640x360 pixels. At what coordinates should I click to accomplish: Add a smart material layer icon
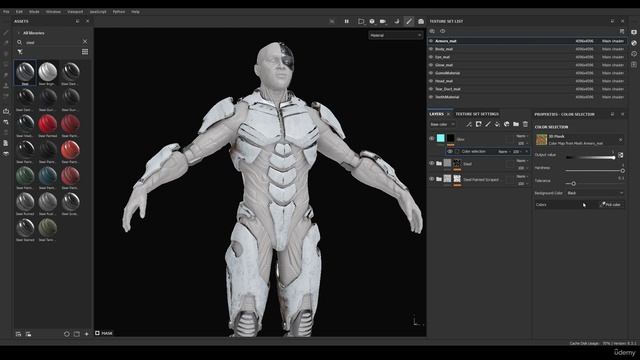click(507, 124)
